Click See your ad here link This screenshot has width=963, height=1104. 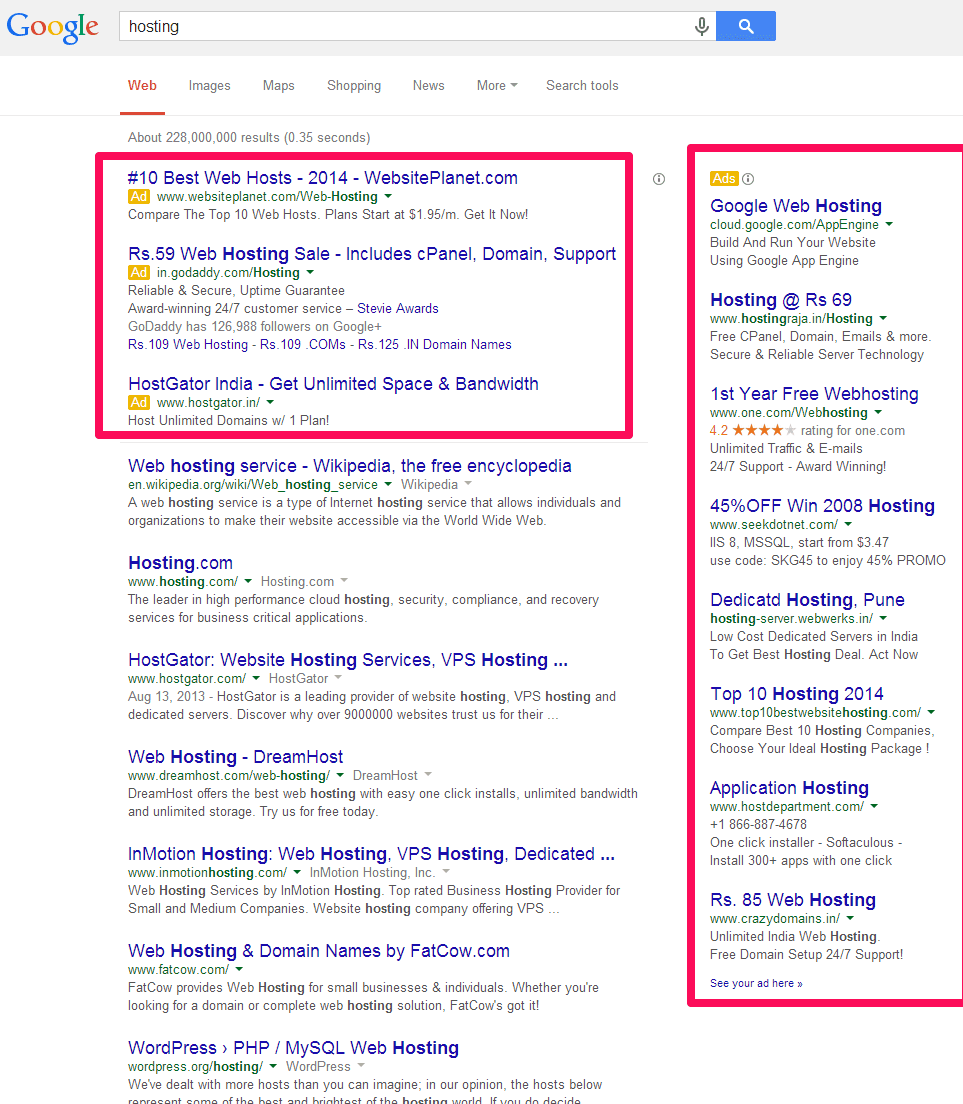point(756,983)
